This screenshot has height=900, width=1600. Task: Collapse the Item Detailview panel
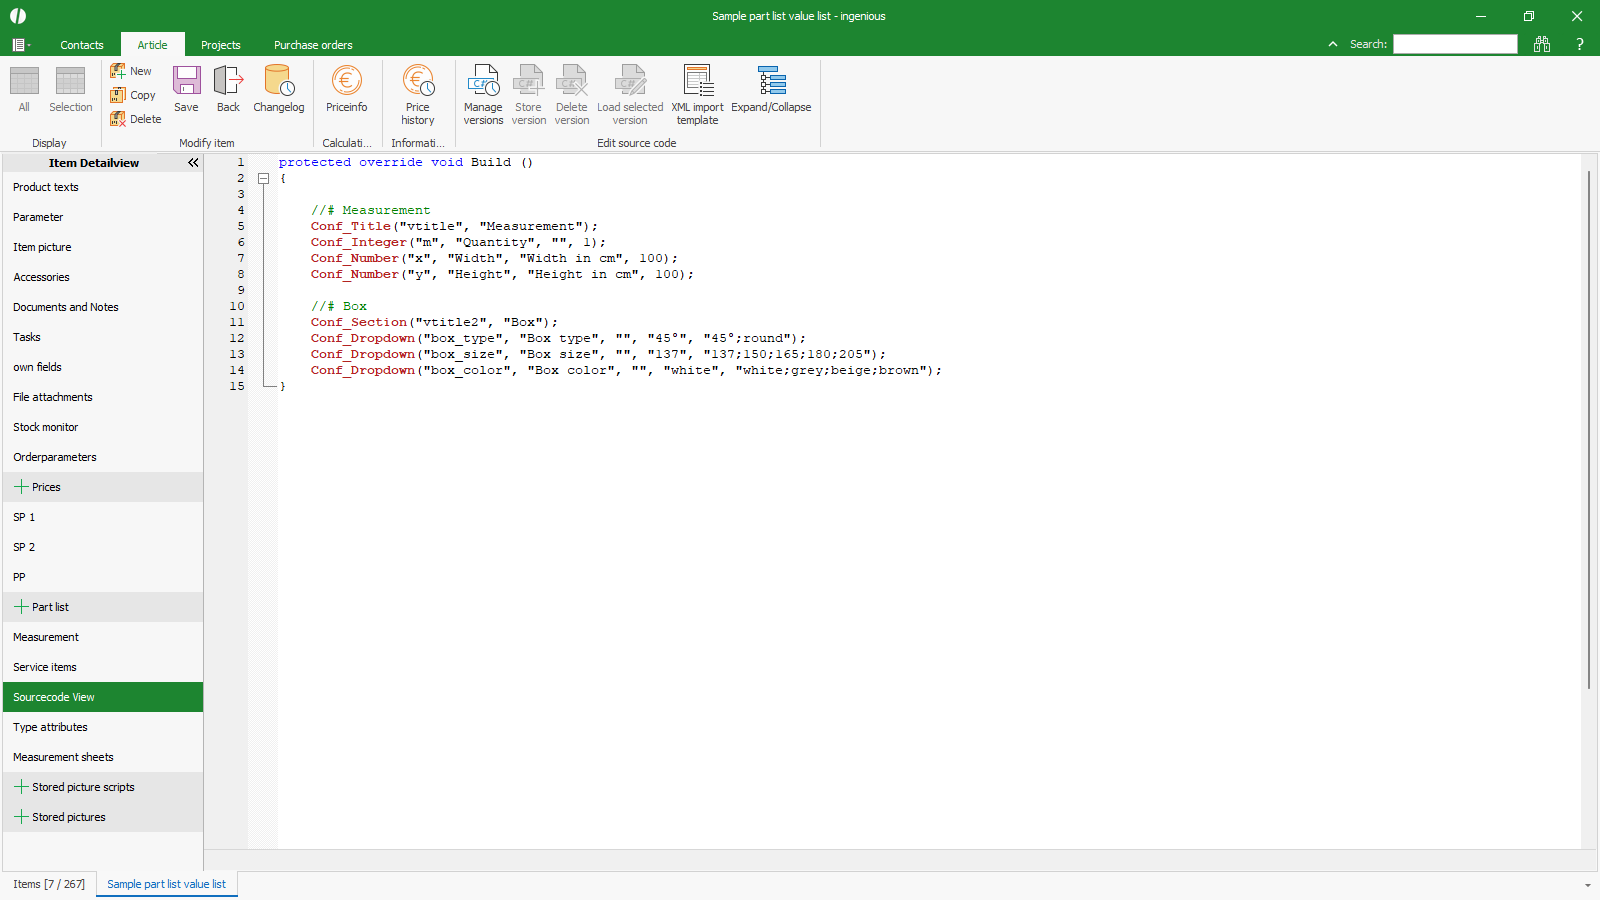tap(193, 163)
